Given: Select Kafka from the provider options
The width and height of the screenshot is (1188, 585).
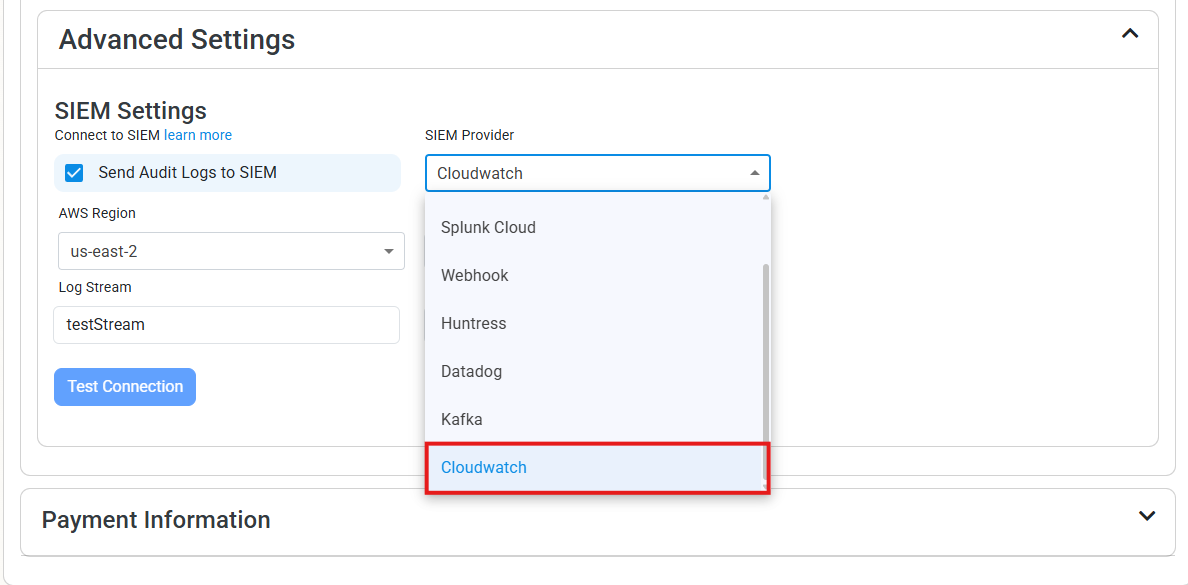Looking at the screenshot, I should 462,419.
